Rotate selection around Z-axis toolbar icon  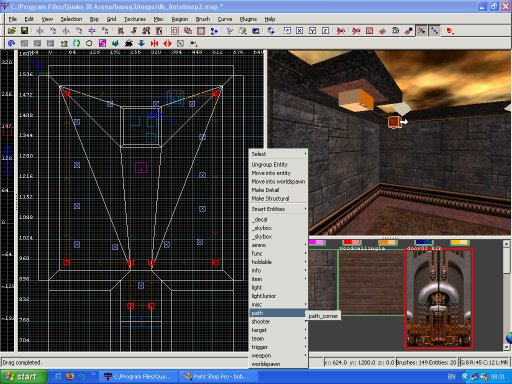105,31
